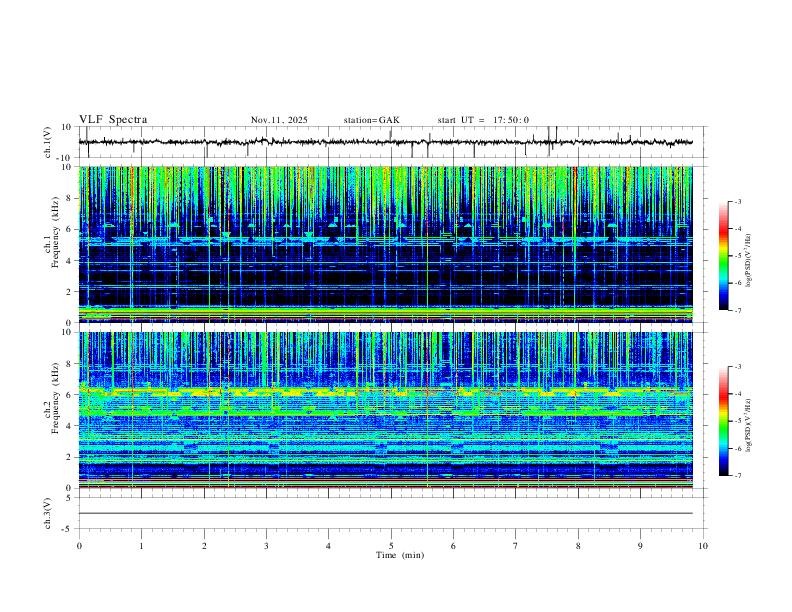
Task: Click the "10" tick label on the time axis
Action: [703, 546]
